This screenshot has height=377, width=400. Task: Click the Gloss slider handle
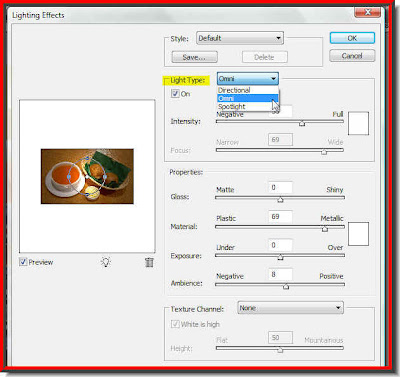[x=280, y=199]
